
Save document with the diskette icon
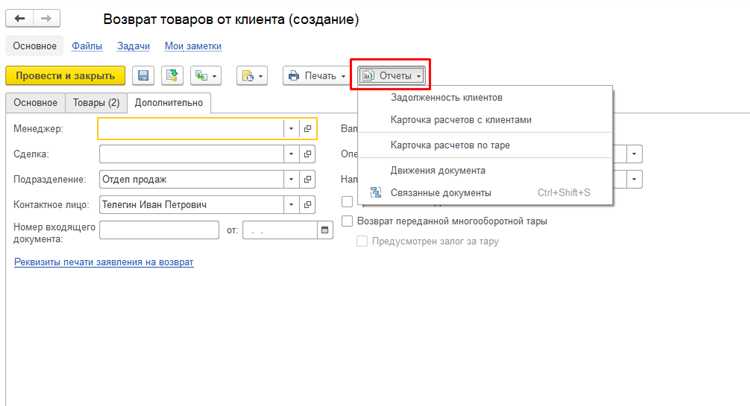(x=143, y=76)
